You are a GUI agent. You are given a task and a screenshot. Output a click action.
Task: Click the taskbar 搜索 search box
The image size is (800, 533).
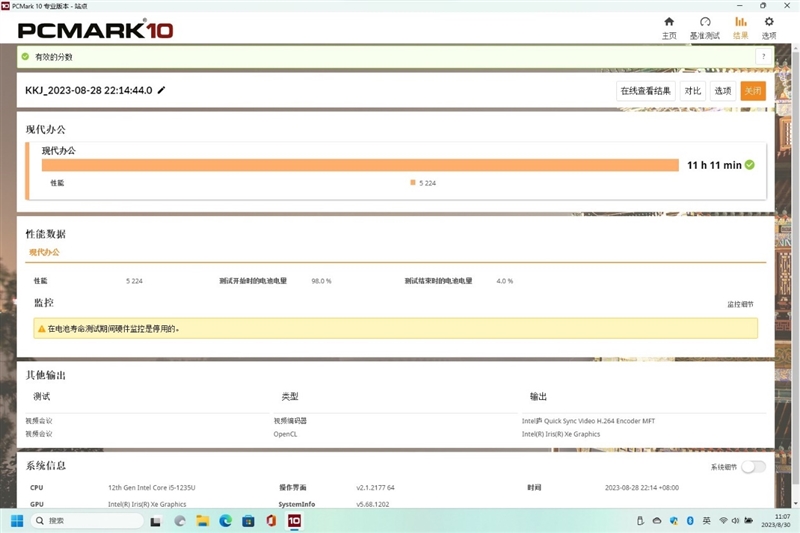tap(87, 521)
